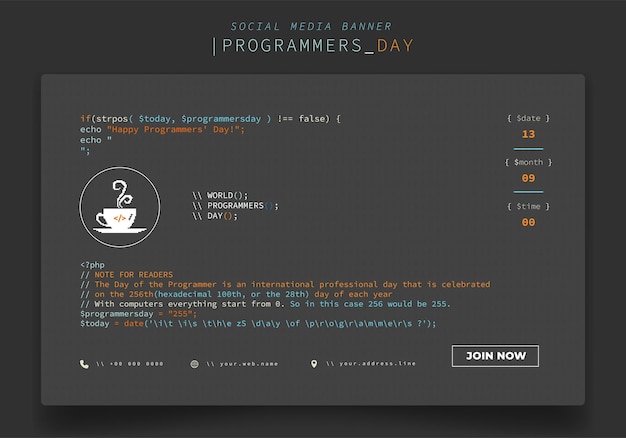Click the comment 'on the 256th(hexadecimal 100th'

236,294
